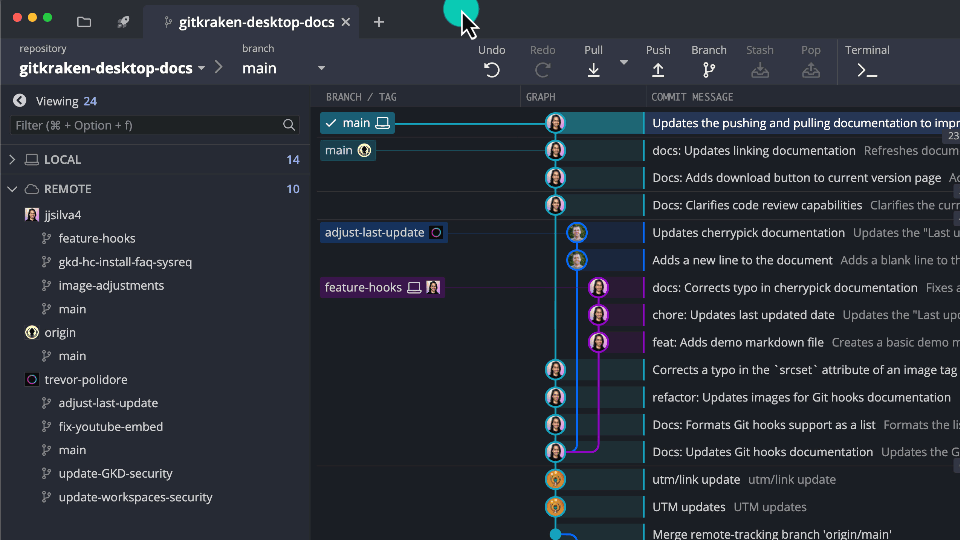Viewport: 960px width, 540px height.
Task: Select commit 'refactor: Updates images for Git hooks documentation'
Action: pyautogui.click(x=801, y=397)
